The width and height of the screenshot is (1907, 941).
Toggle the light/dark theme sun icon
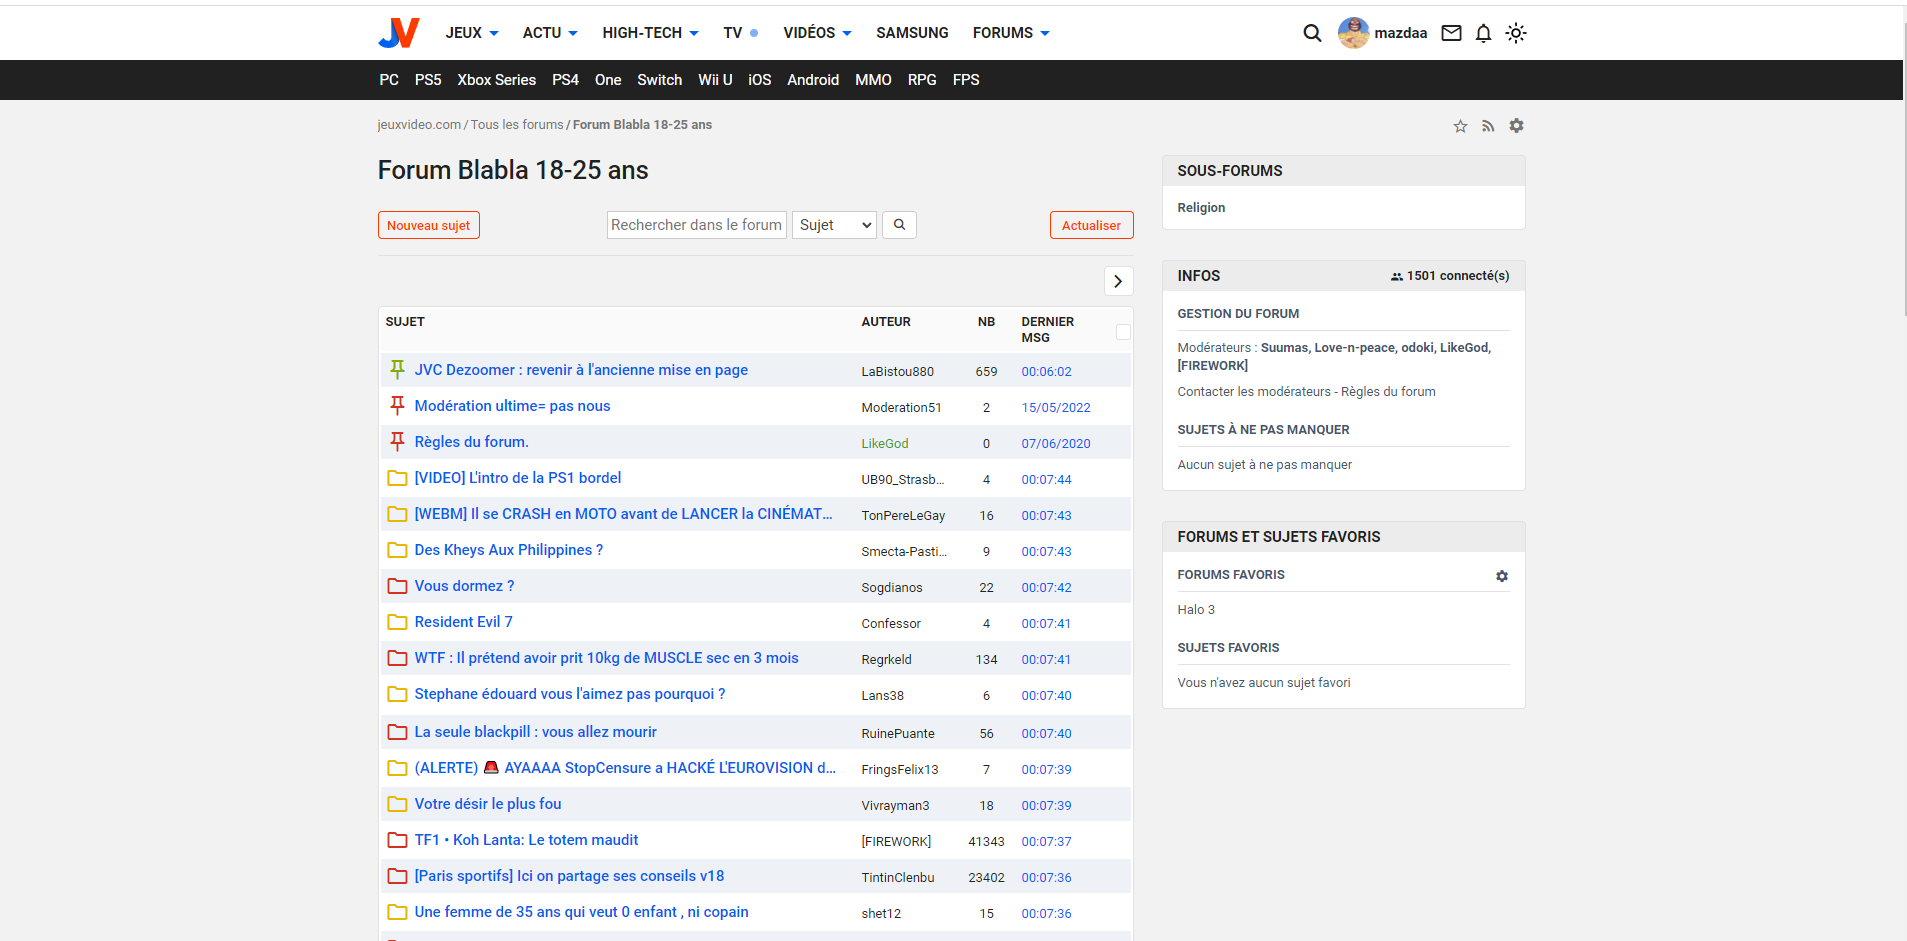point(1516,33)
